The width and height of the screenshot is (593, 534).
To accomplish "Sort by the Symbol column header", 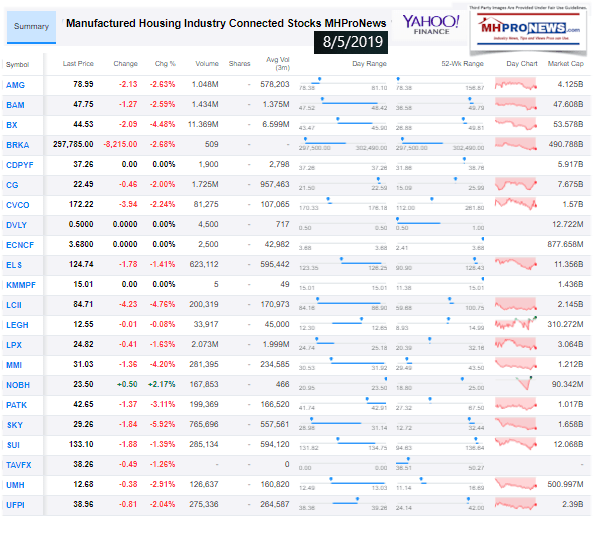I will [17, 65].
